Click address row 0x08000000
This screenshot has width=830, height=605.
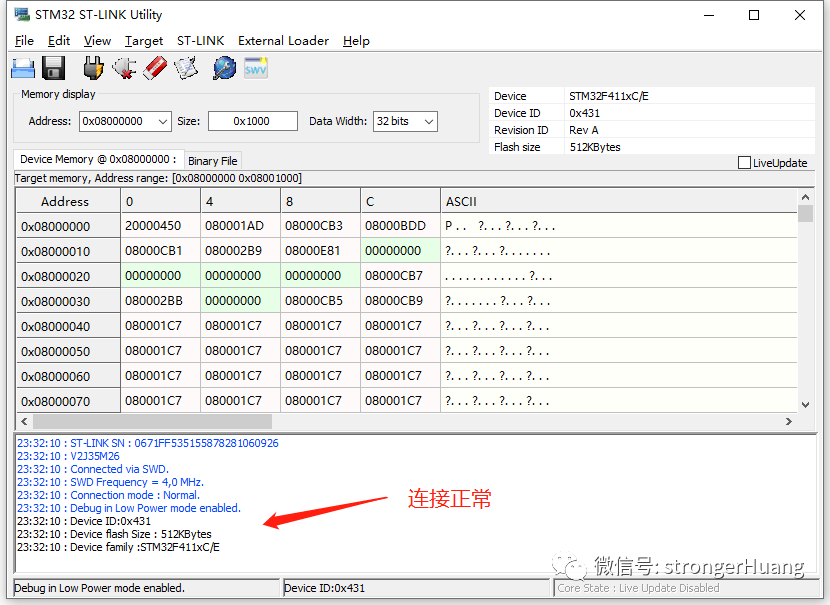(x=68, y=227)
